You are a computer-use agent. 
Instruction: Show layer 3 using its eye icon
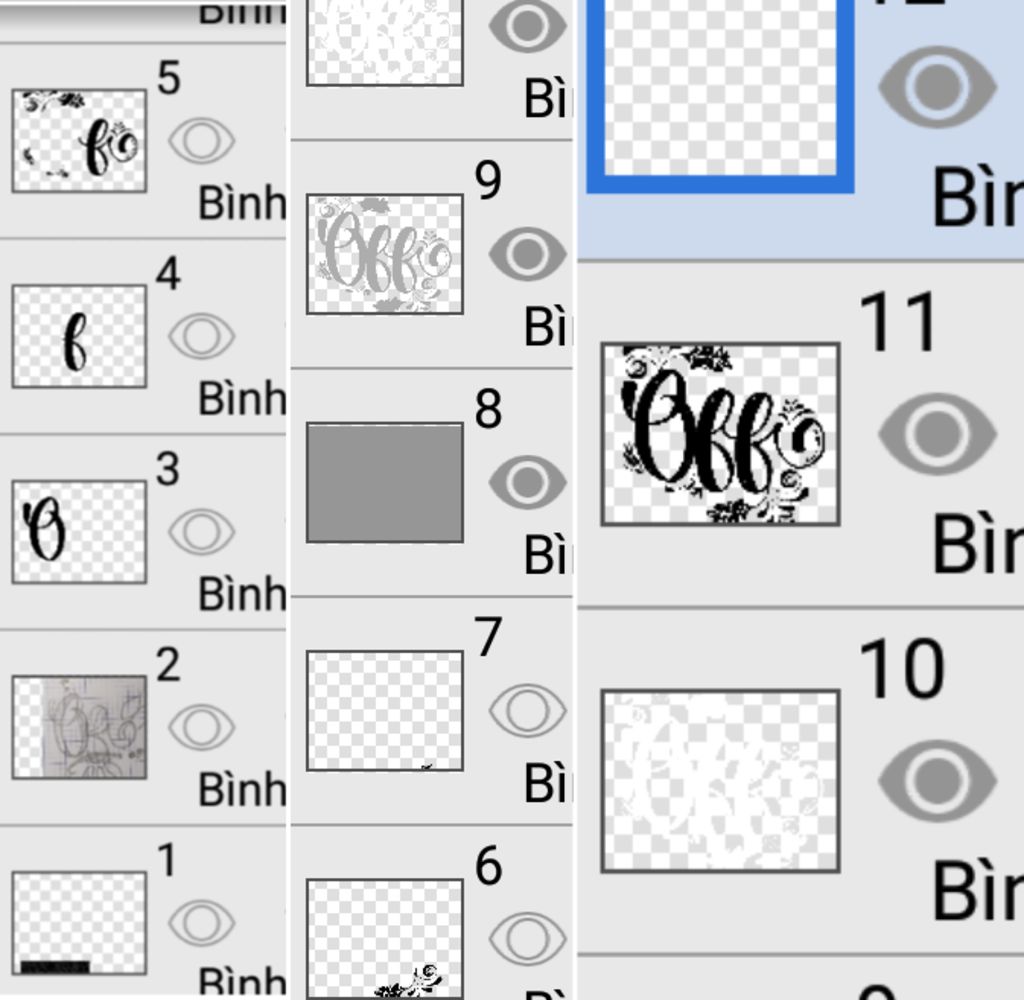[x=201, y=532]
